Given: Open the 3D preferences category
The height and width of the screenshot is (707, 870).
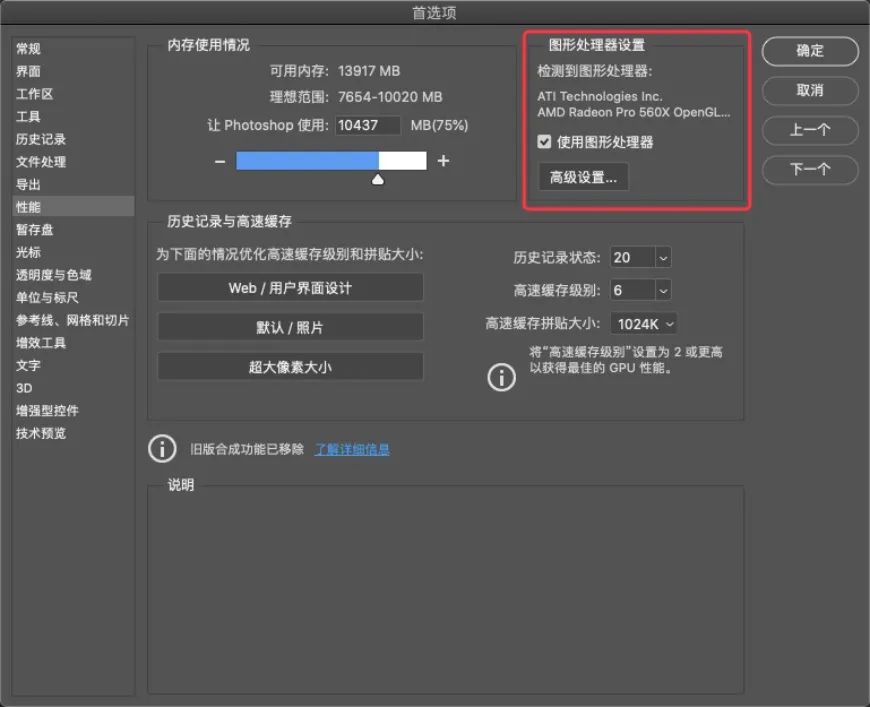Looking at the screenshot, I should (x=73, y=388).
